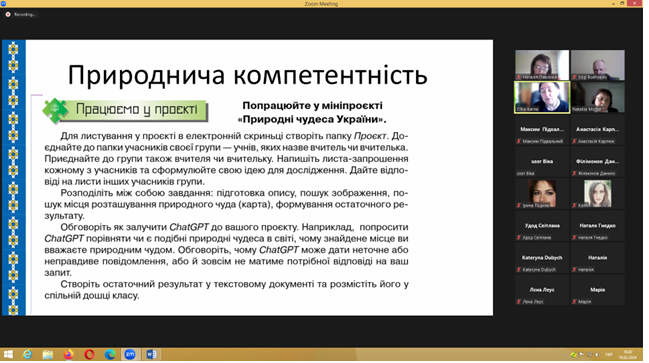Launch Firefox from the taskbar

pyautogui.click(x=69, y=354)
